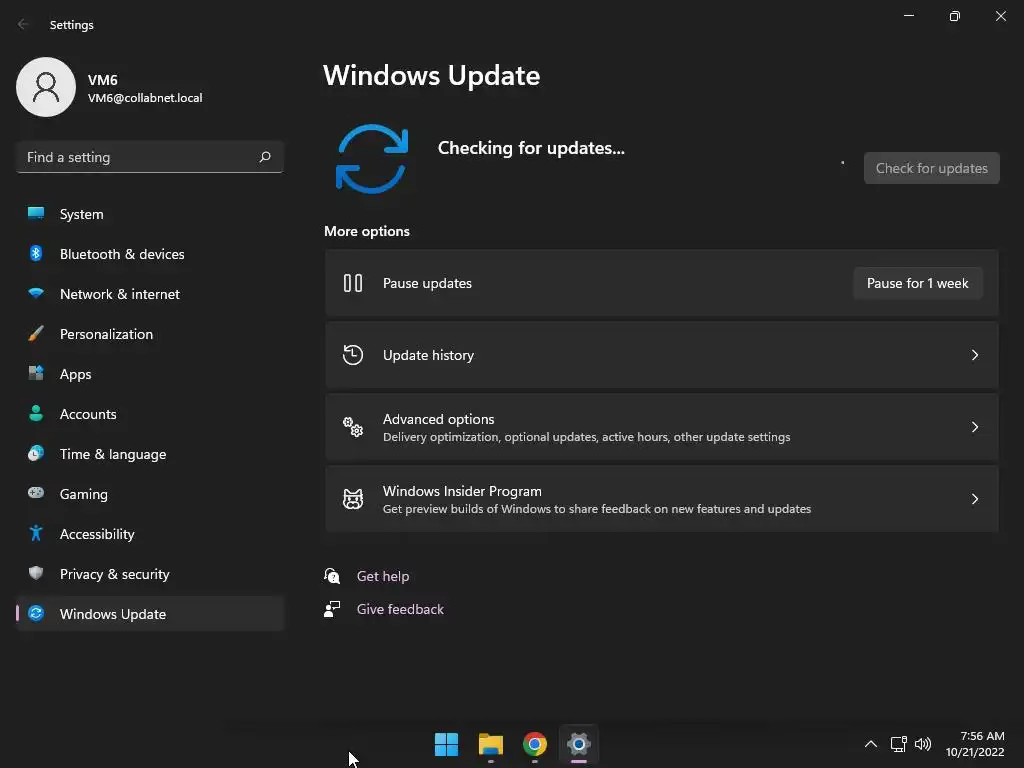The width and height of the screenshot is (1024, 768).
Task: Click the Privacy & security shield icon
Action: (36, 573)
